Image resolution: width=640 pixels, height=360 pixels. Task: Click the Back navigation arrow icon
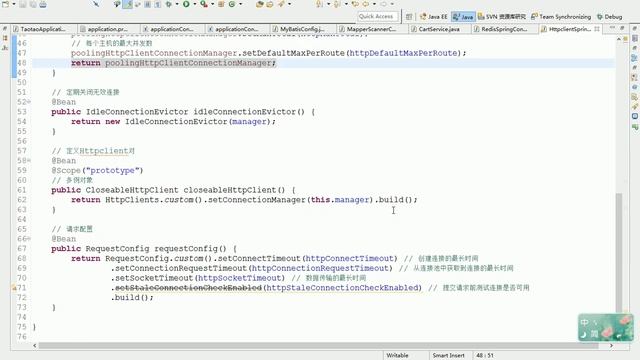(365, 4)
